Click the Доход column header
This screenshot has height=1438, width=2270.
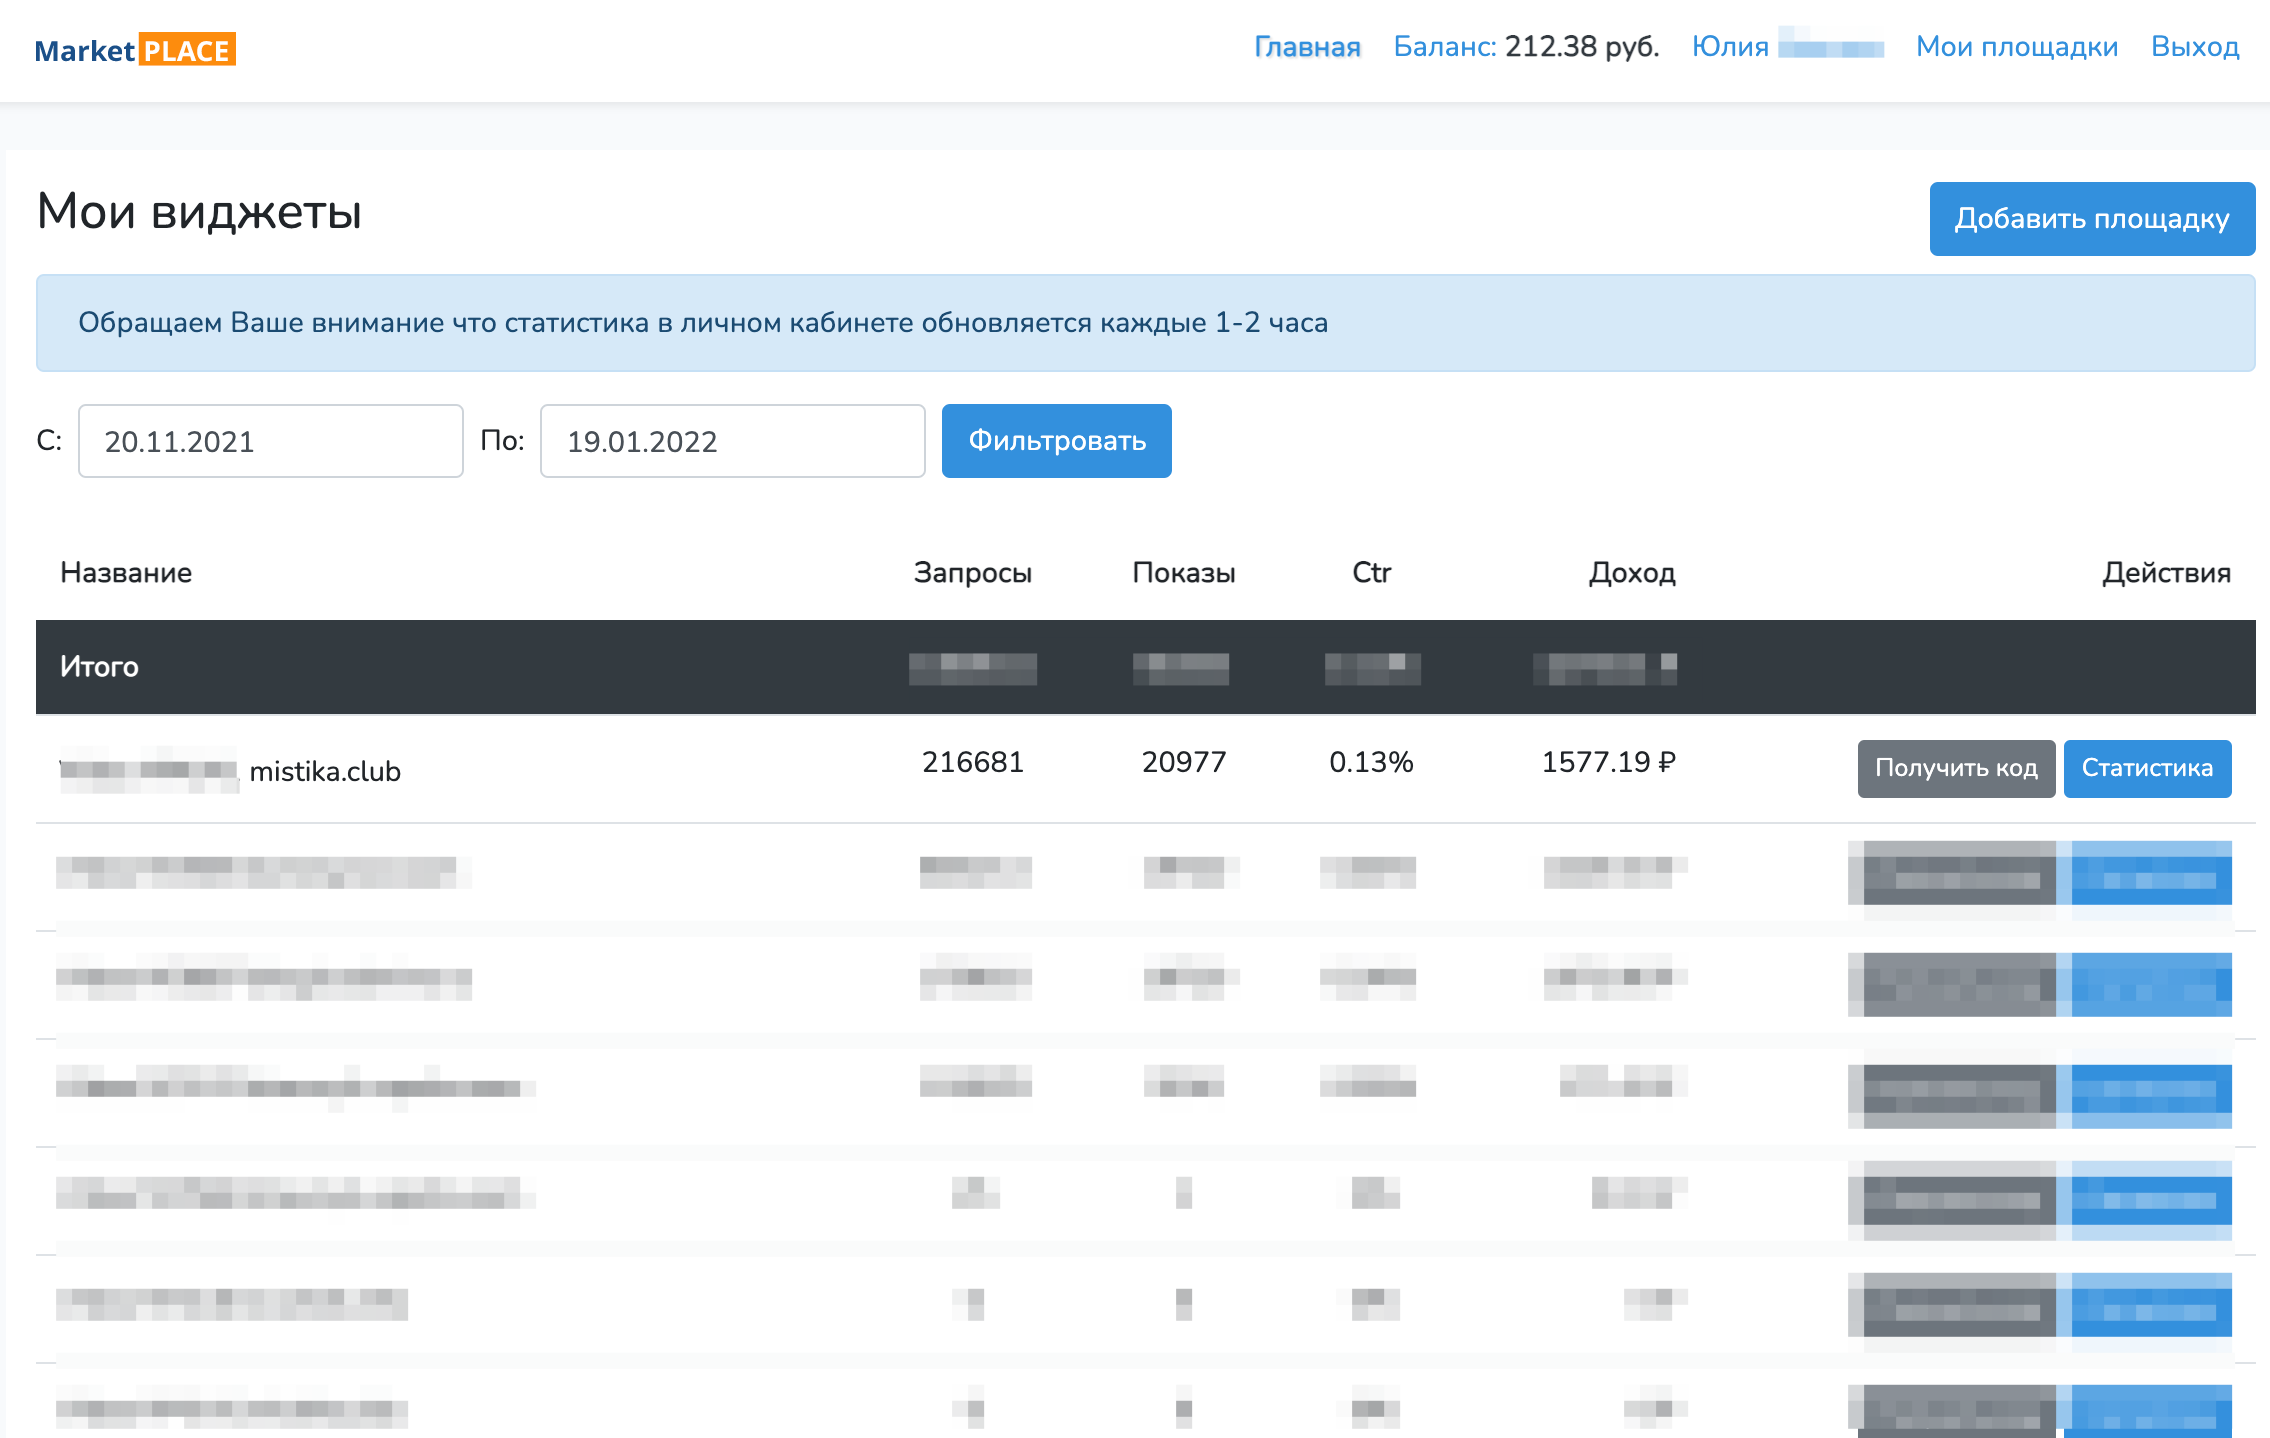(1631, 573)
